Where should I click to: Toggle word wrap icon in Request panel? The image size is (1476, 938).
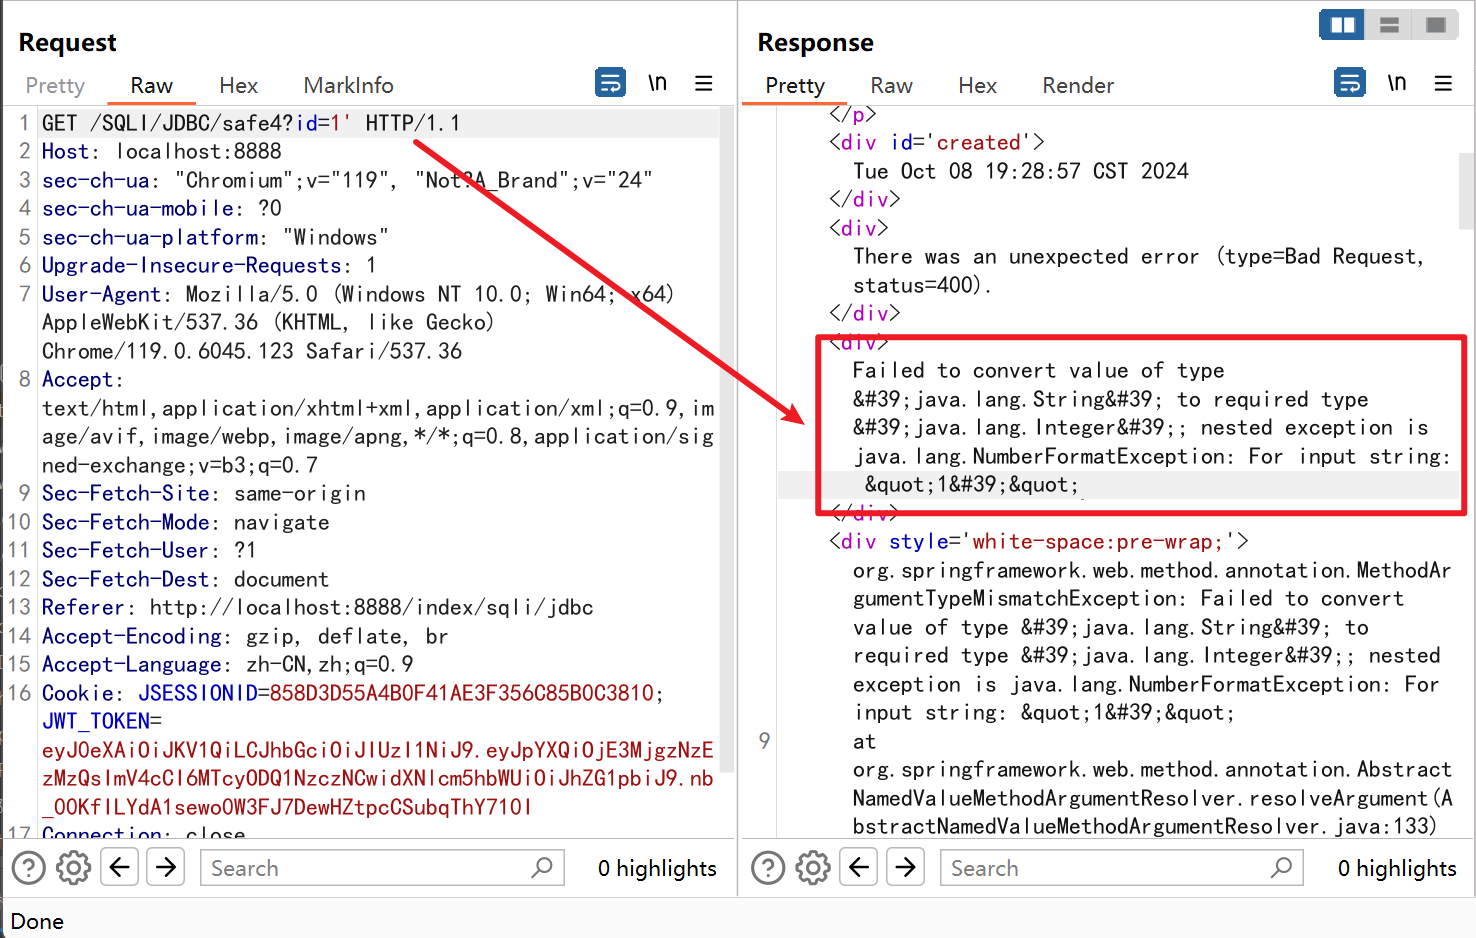click(x=610, y=82)
